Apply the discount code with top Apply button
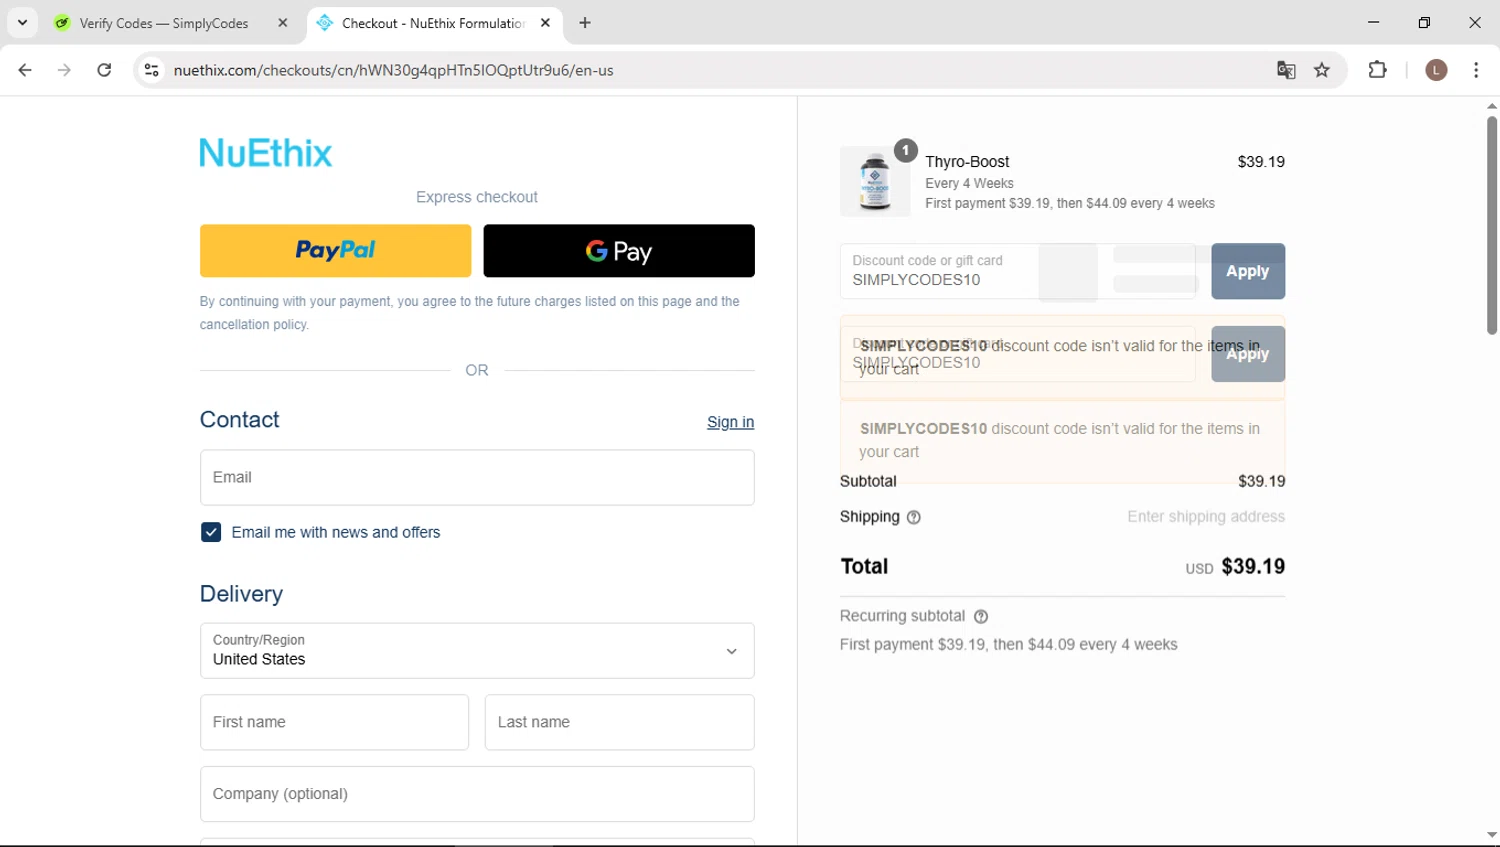The height and width of the screenshot is (847, 1500). point(1248,271)
